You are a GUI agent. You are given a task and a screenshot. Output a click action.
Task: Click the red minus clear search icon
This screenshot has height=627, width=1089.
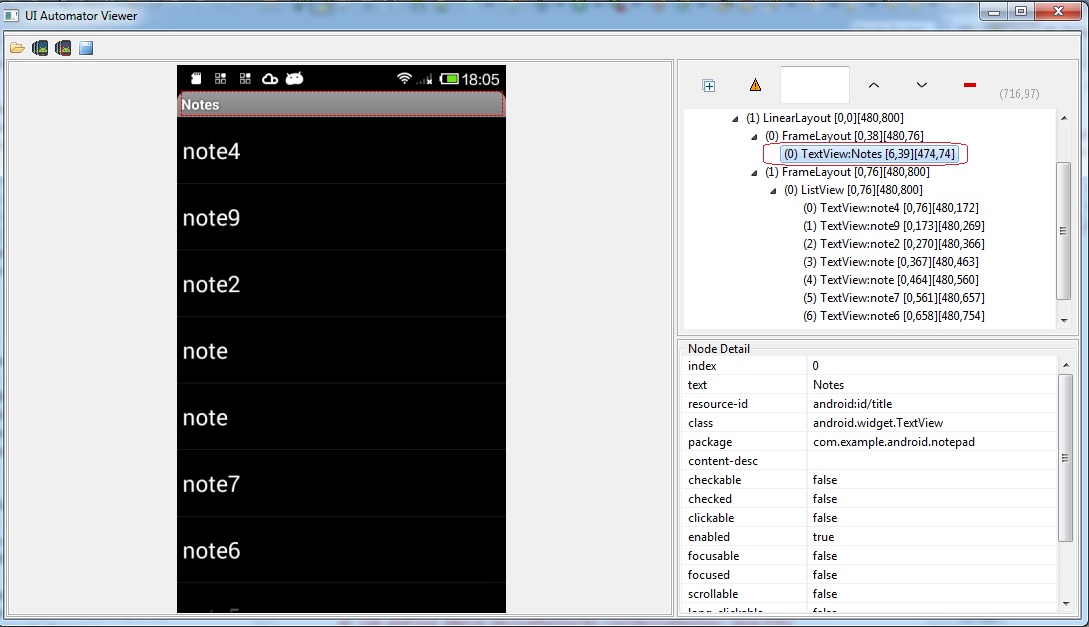pyautogui.click(x=969, y=86)
